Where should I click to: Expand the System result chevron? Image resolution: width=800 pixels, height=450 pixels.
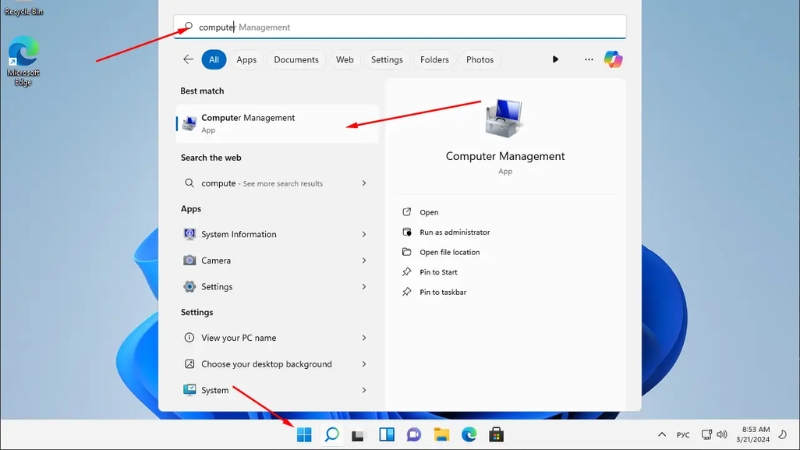point(364,390)
